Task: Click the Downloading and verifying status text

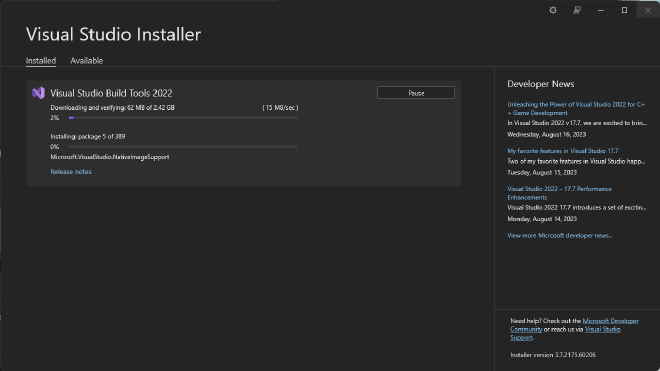Action: 112,108
